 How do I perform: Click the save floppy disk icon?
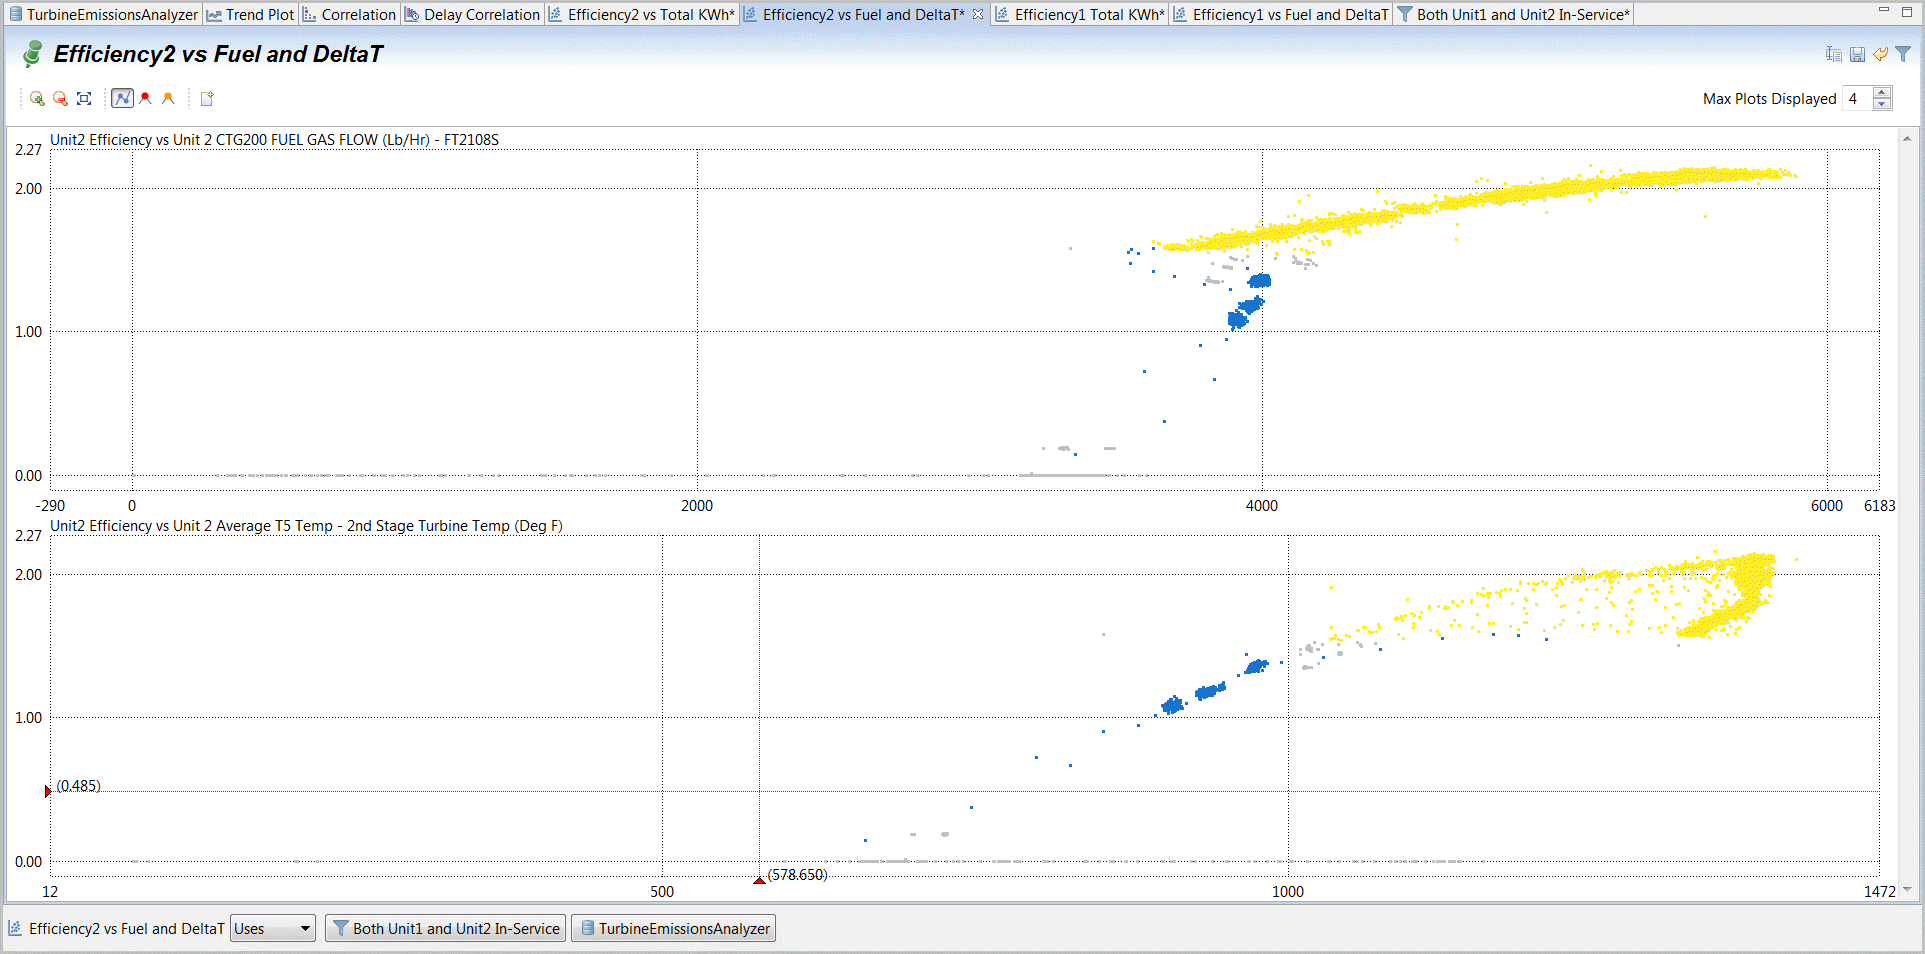1857,54
